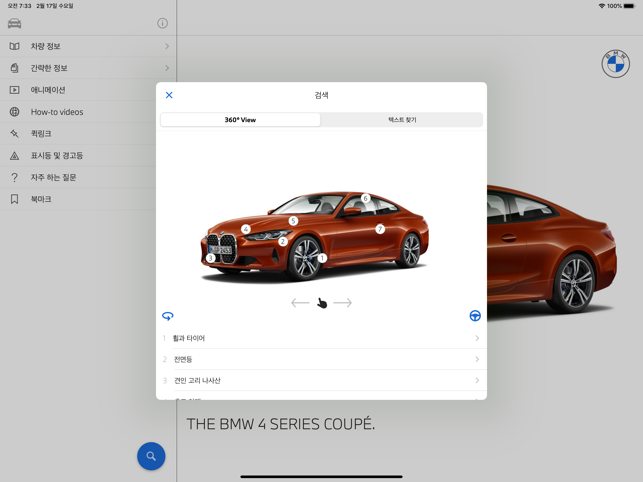Select hotspot 4 on the hood
This screenshot has width=643, height=482.
(246, 229)
